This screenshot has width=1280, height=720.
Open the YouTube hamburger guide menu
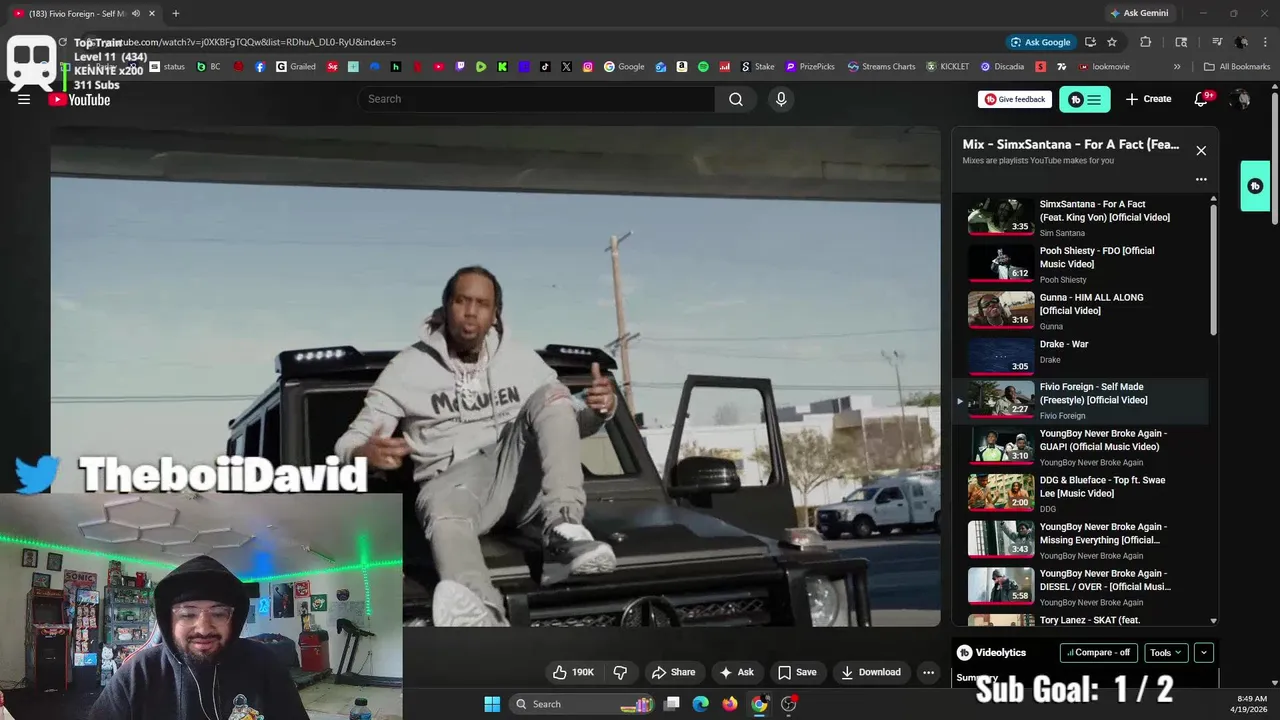pos(24,99)
